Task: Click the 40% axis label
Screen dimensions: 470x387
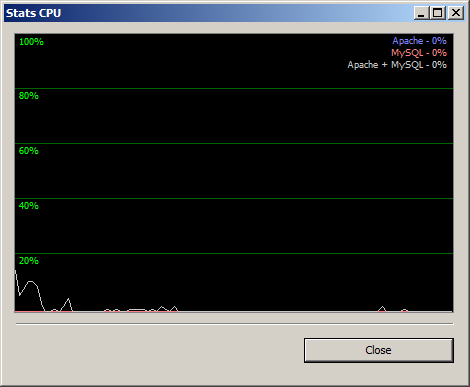Action: (x=29, y=206)
